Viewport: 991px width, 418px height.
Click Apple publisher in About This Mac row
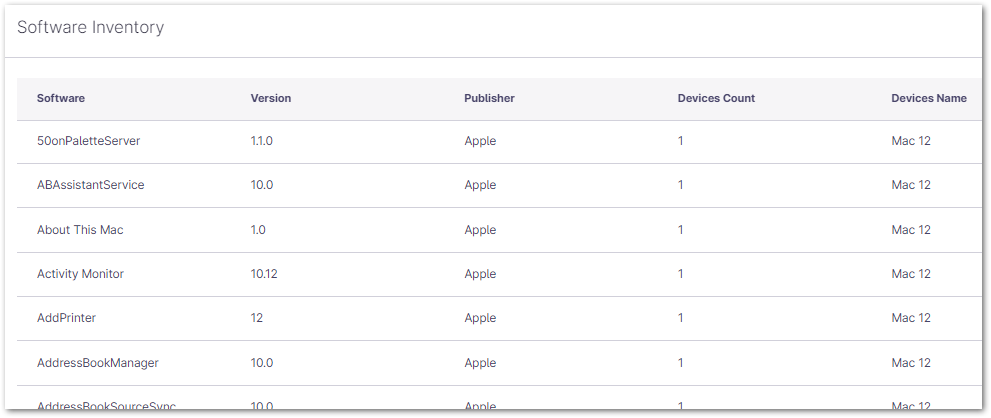(480, 230)
